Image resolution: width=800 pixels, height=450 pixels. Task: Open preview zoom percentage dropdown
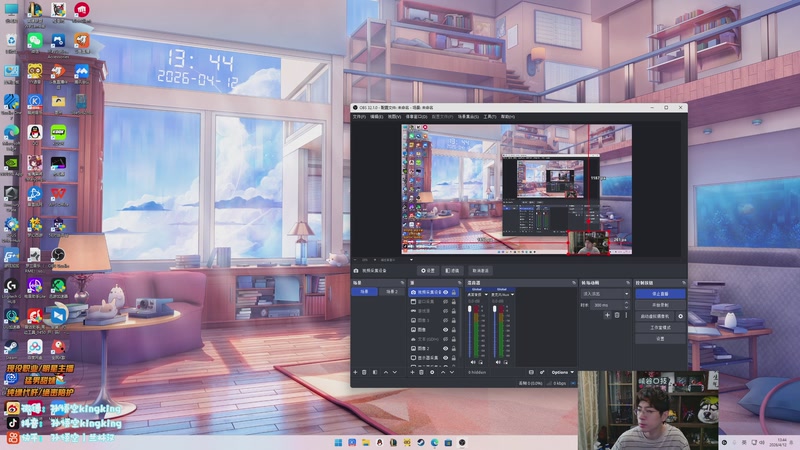(375, 259)
